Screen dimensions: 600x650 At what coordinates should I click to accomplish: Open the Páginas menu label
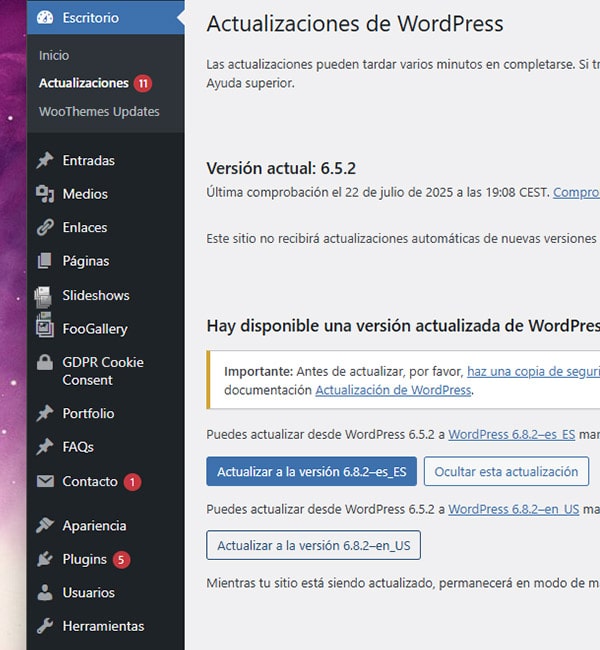point(86,261)
